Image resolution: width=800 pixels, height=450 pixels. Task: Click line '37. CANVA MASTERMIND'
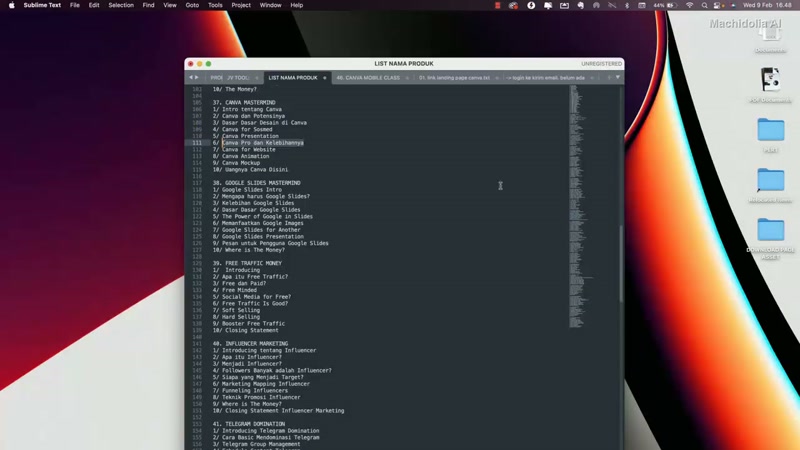click(244, 103)
